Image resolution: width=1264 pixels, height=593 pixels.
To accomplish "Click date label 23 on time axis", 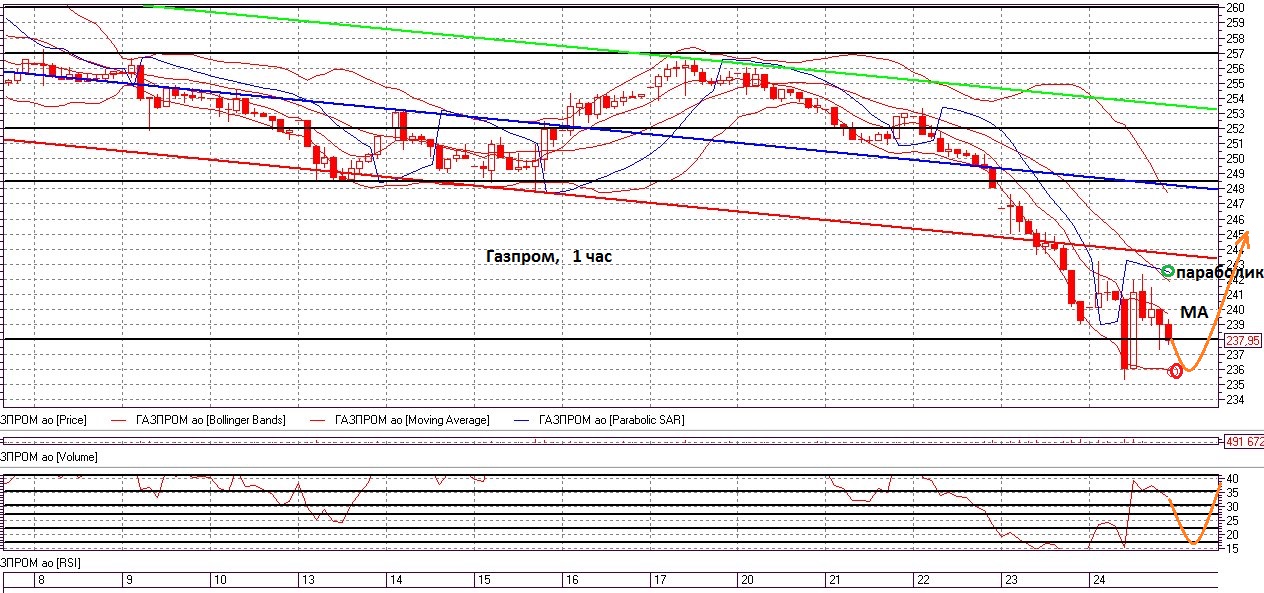I will click(1011, 580).
